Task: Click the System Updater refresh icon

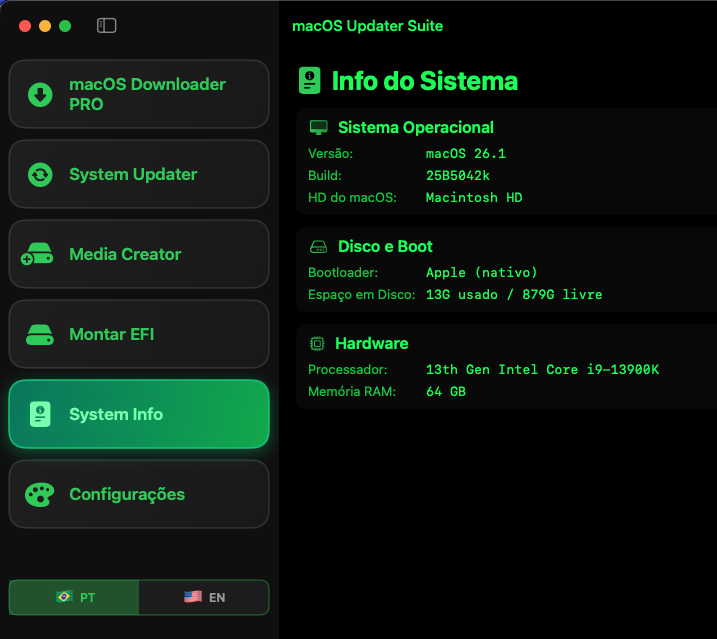Action: [40, 174]
